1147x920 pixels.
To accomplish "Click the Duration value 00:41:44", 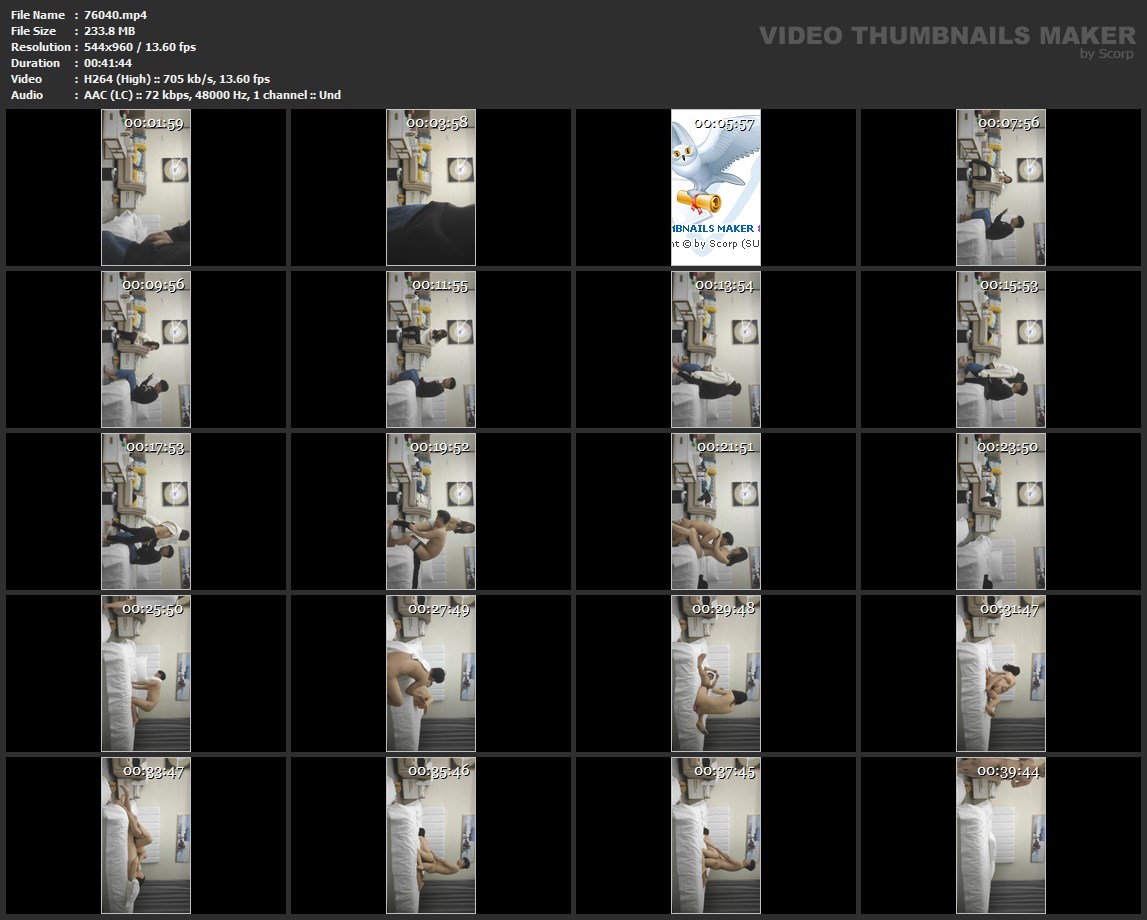I will (108, 63).
